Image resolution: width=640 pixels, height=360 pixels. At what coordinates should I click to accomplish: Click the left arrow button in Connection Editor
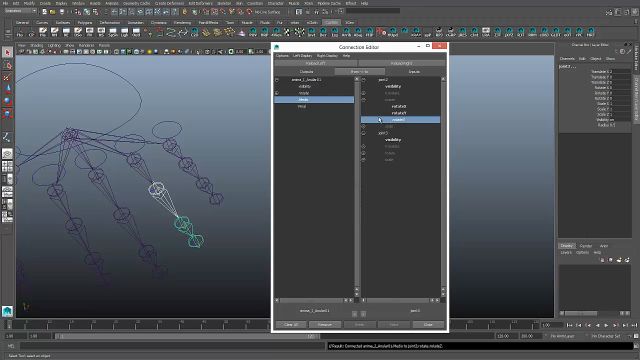tap(355, 314)
